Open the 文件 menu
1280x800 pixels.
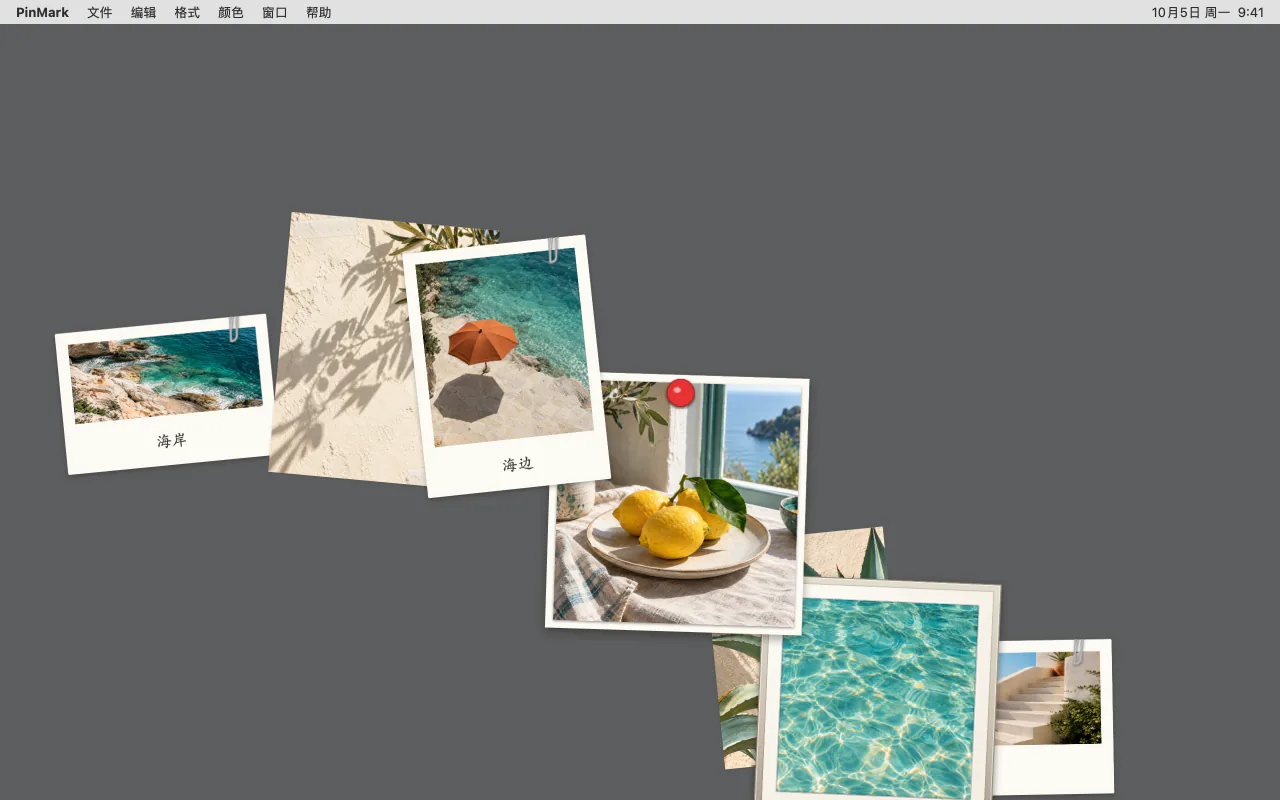tap(99, 12)
